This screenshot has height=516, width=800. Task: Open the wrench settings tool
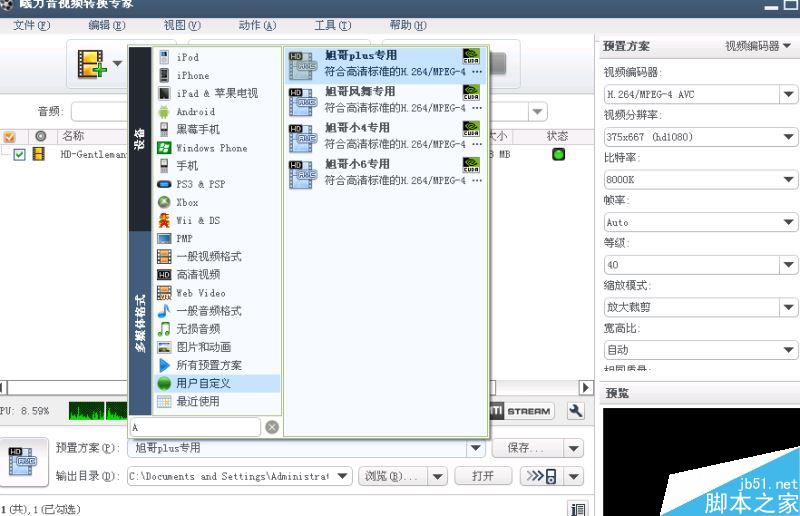pos(576,411)
